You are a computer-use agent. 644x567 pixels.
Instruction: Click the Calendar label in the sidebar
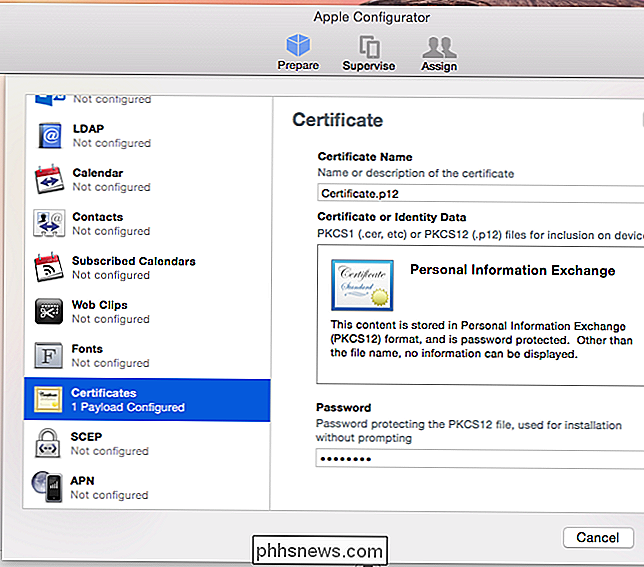[98, 173]
